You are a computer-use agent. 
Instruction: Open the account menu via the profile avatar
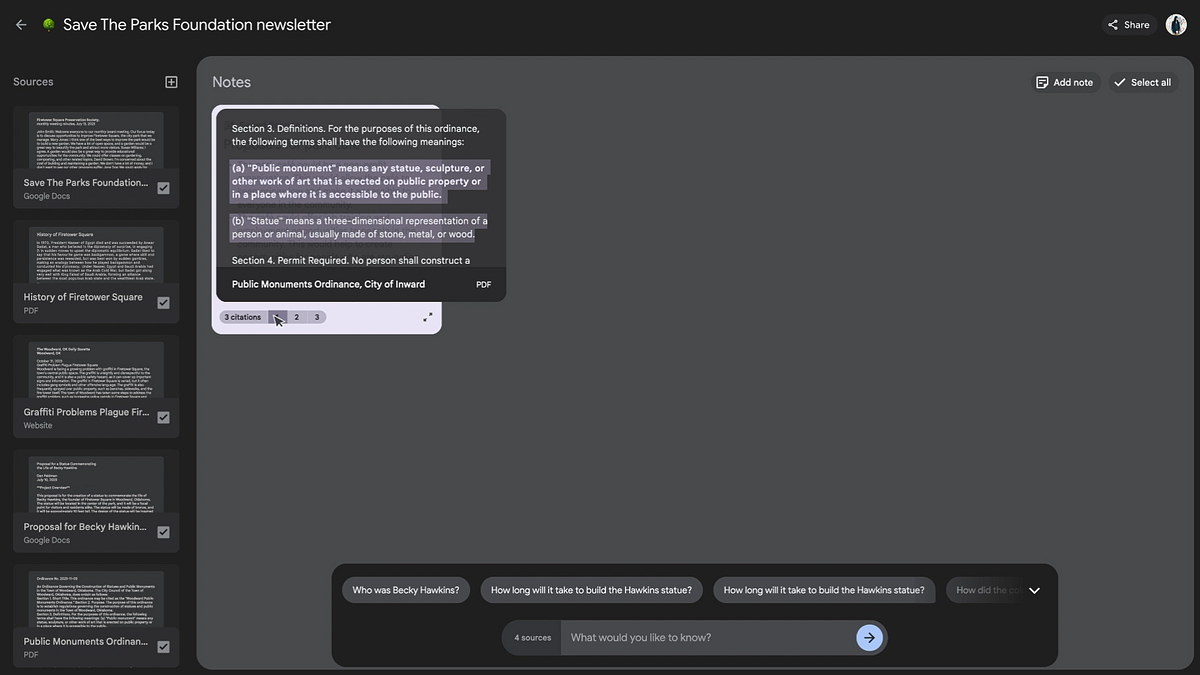coord(1175,23)
